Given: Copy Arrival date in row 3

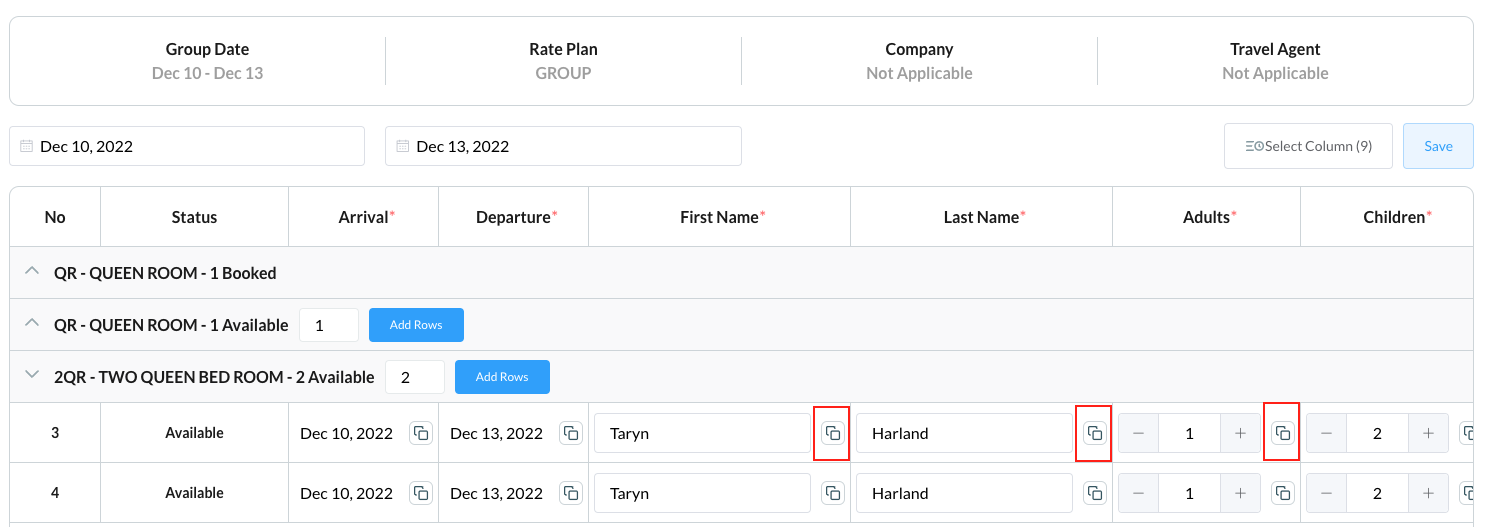Looking at the screenshot, I should (421, 433).
